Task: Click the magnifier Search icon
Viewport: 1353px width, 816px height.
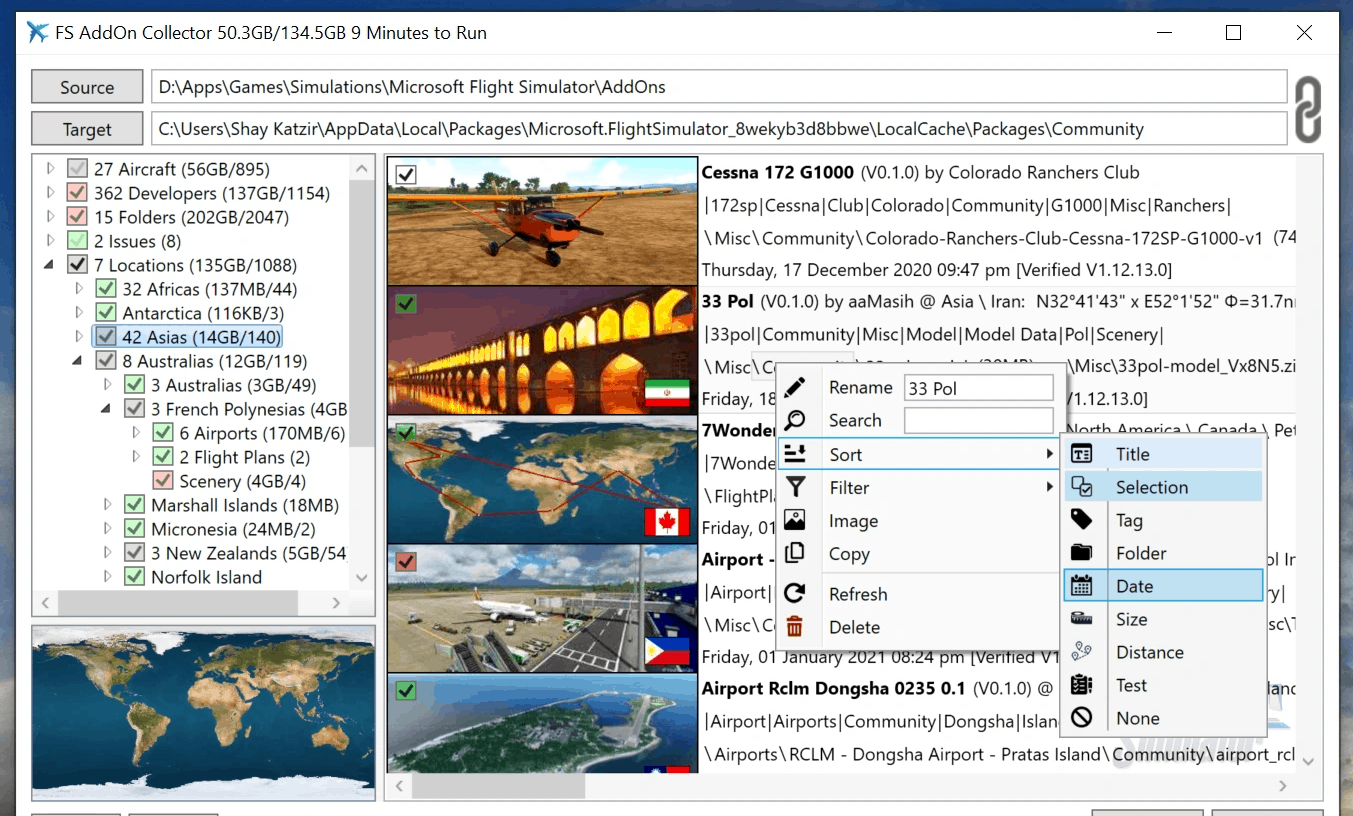Action: tap(795, 421)
